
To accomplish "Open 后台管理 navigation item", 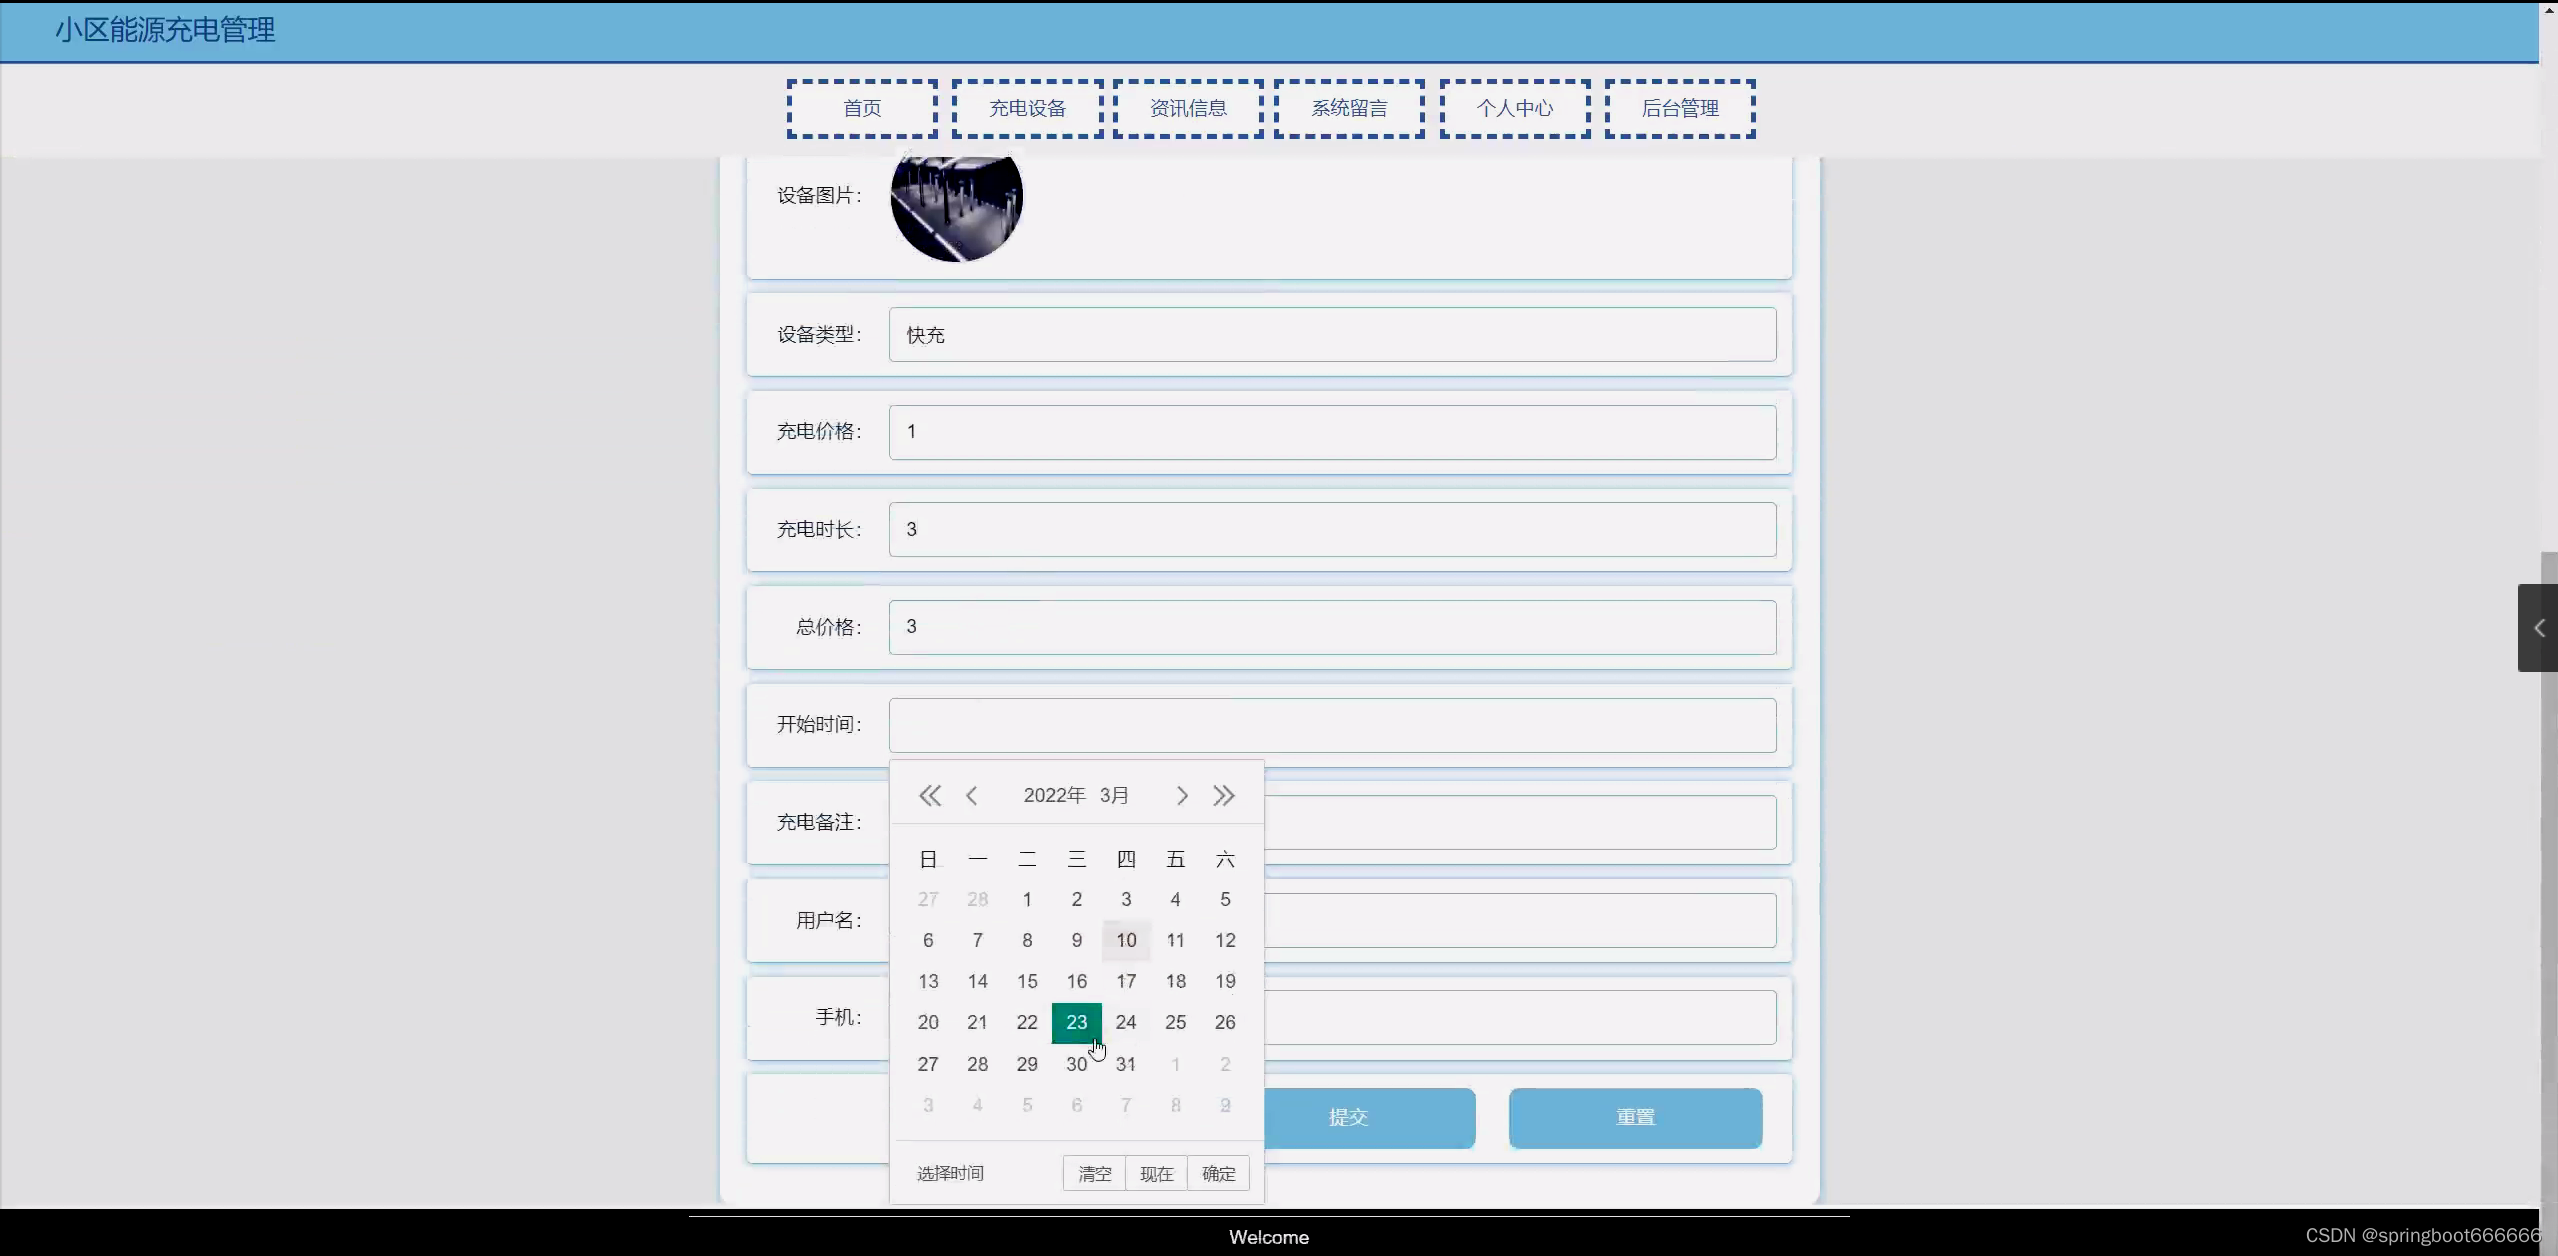I will point(1679,109).
